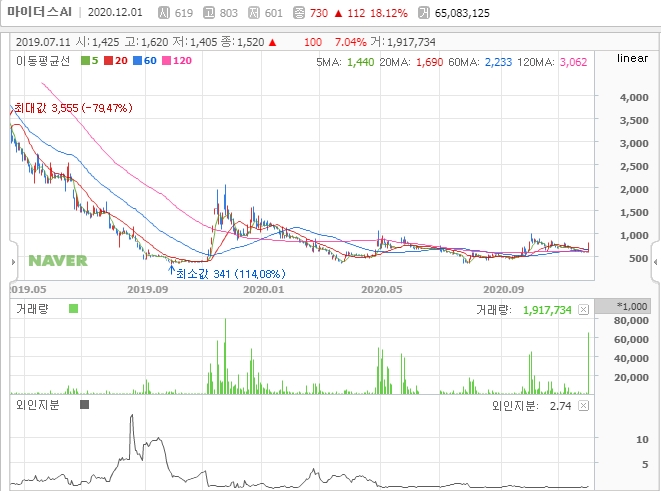
Task: Click the 5MA value 1,440
Action: [x=360, y=62]
